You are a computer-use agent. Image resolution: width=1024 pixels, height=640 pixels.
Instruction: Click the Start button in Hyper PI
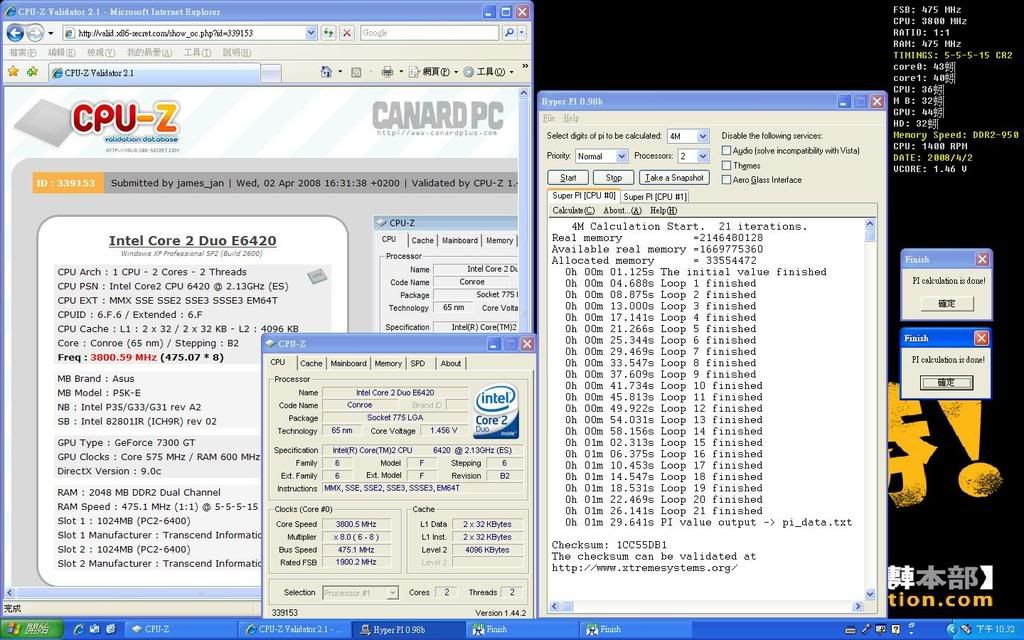(568, 178)
